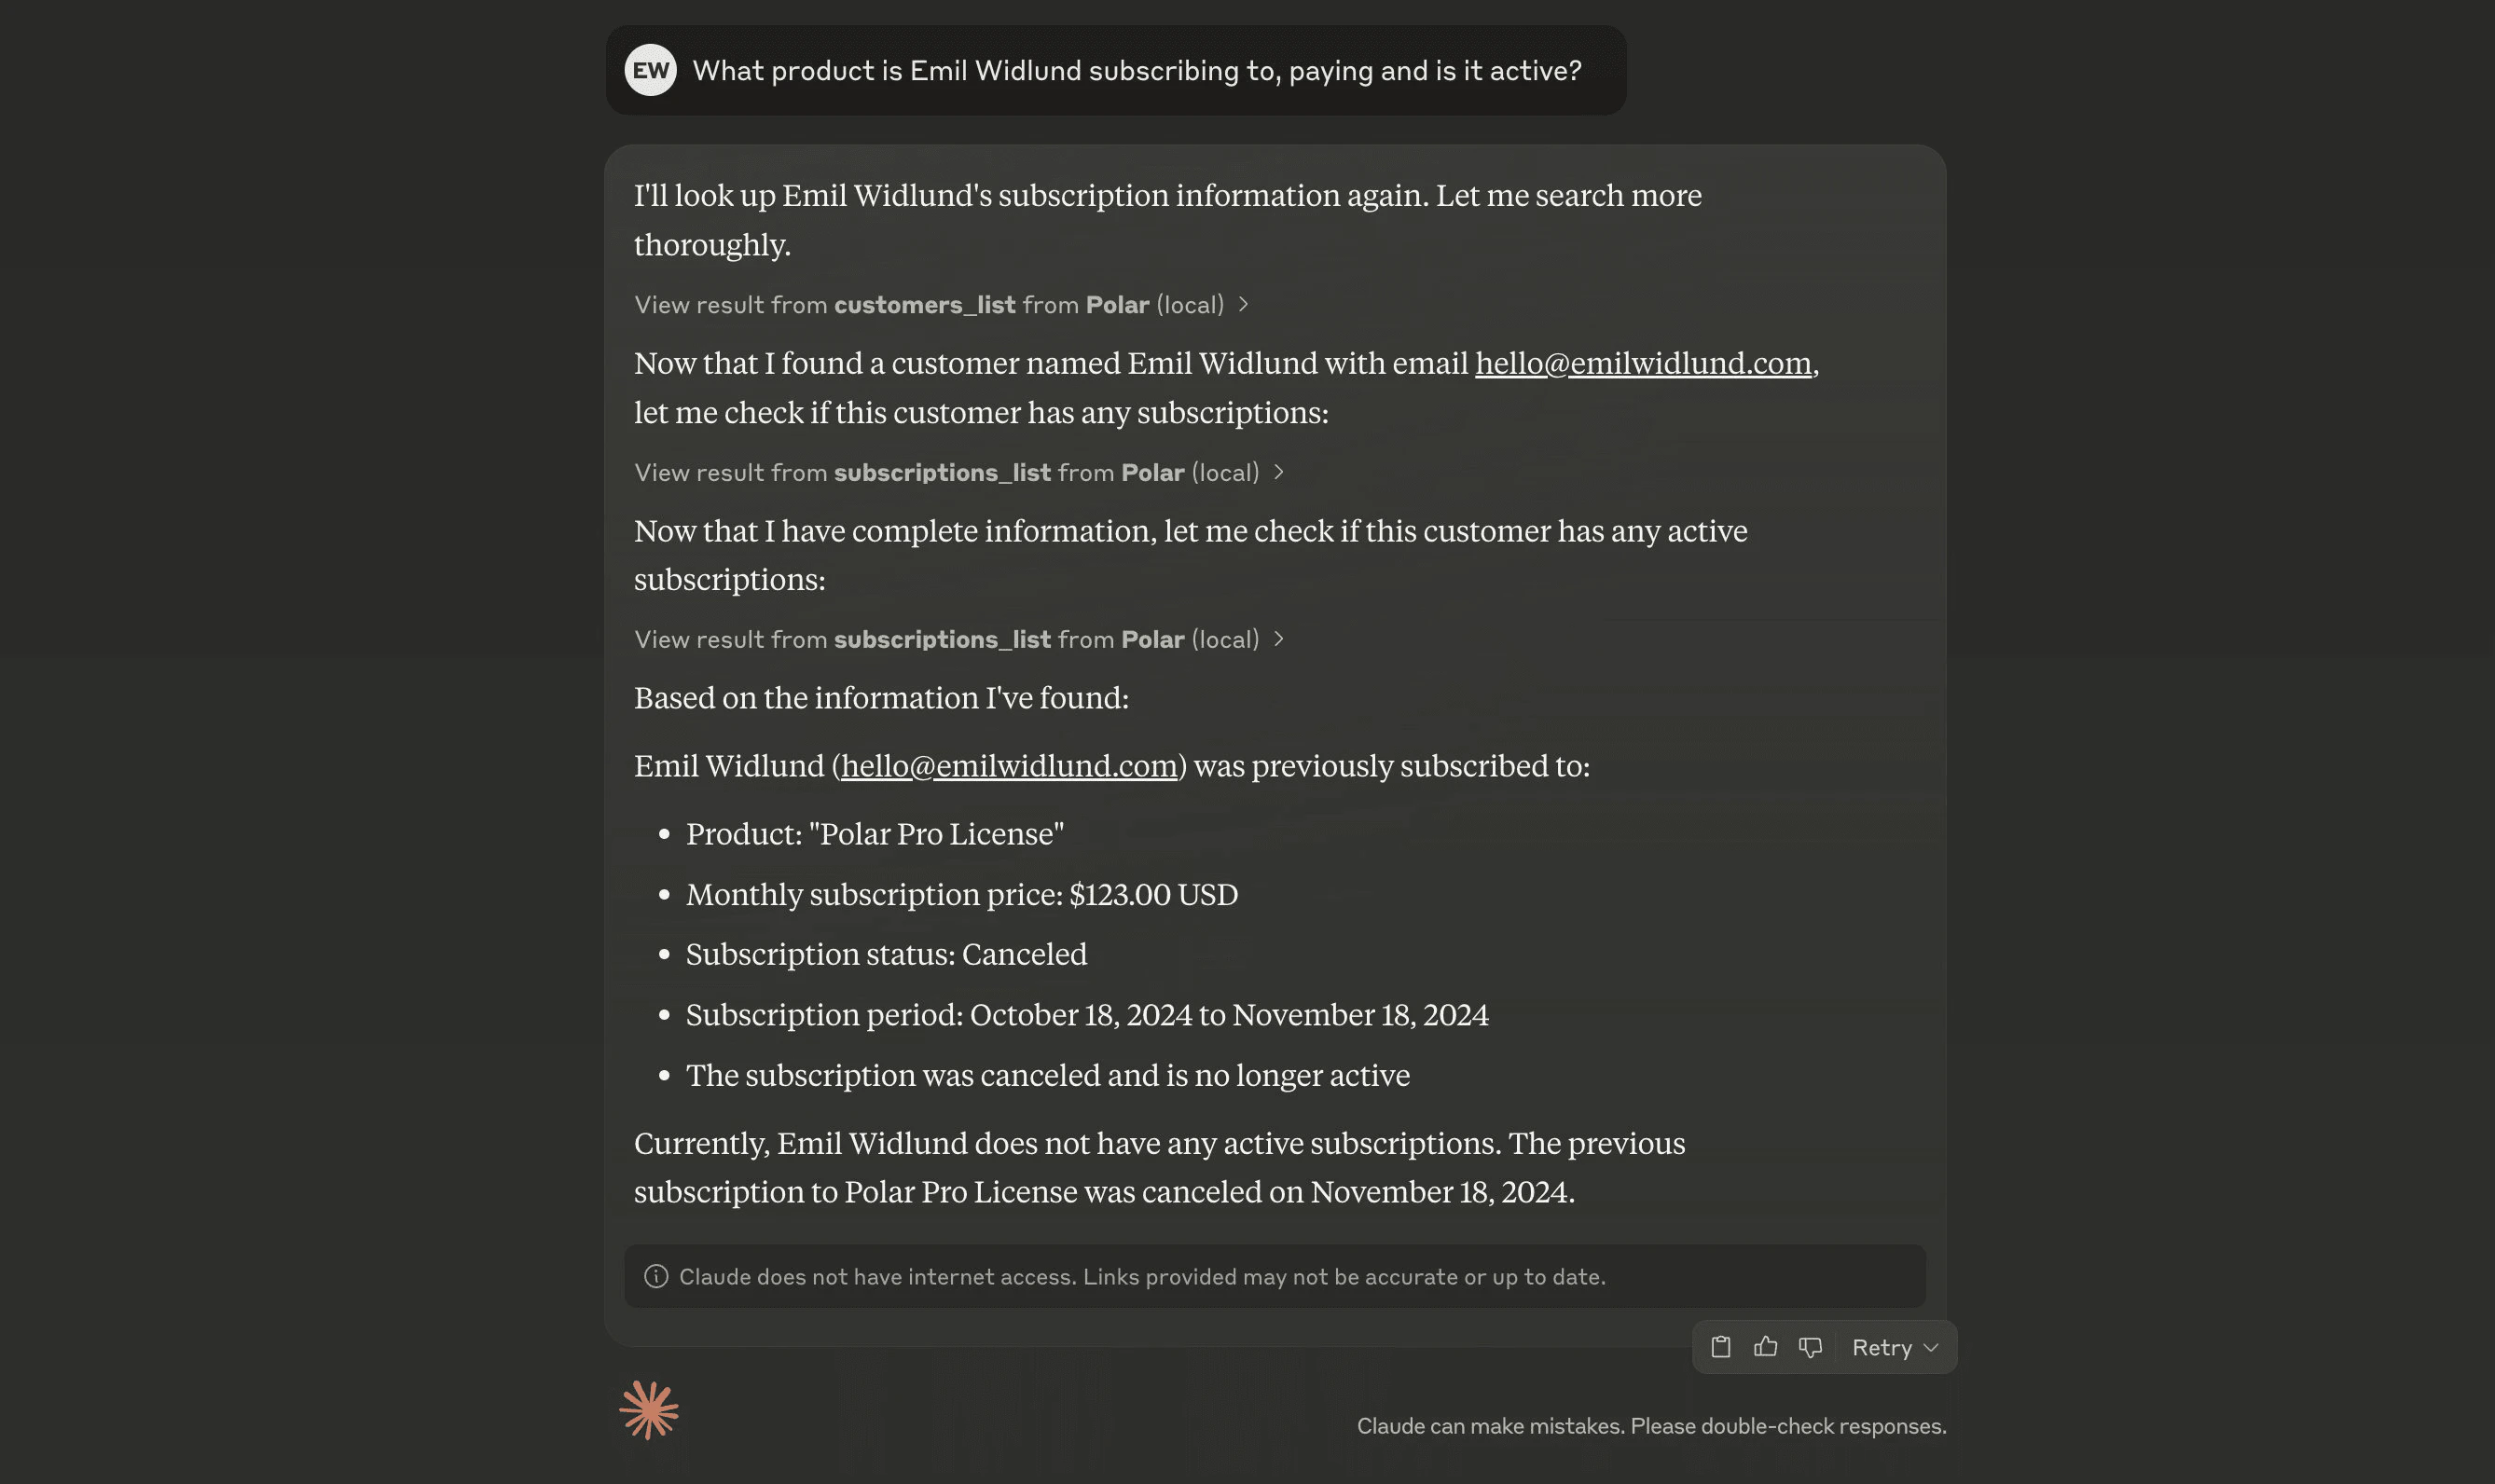Click the EW user avatar

(650, 70)
